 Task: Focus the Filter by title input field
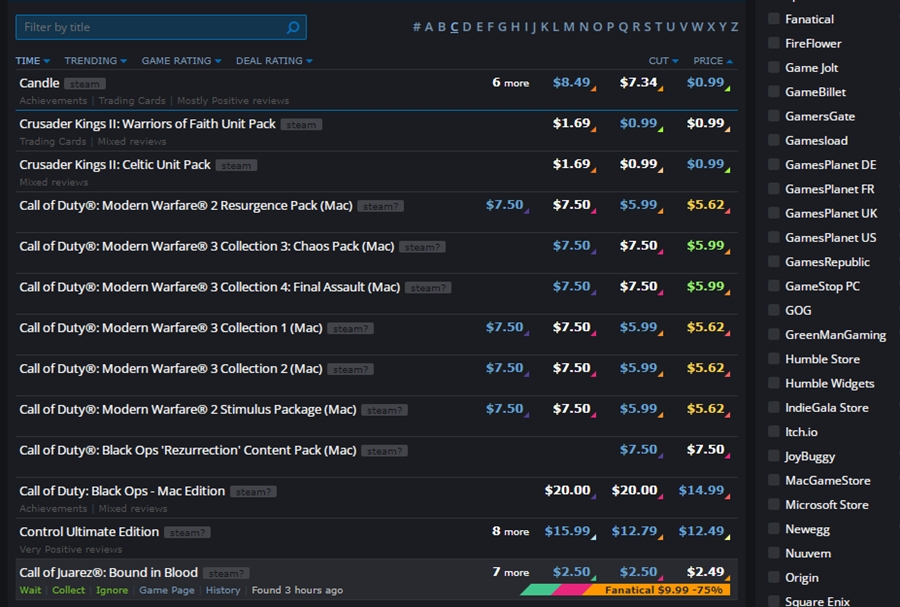click(x=161, y=27)
